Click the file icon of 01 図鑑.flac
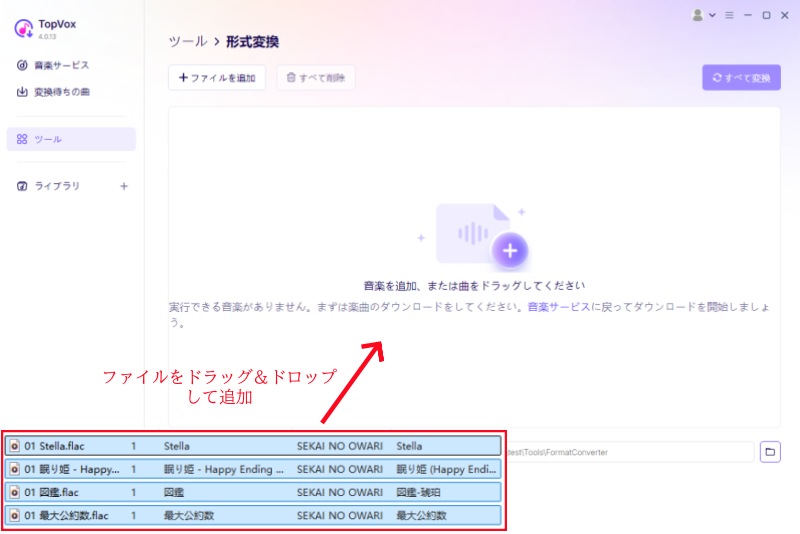Image resolution: width=800 pixels, height=534 pixels. [15, 492]
